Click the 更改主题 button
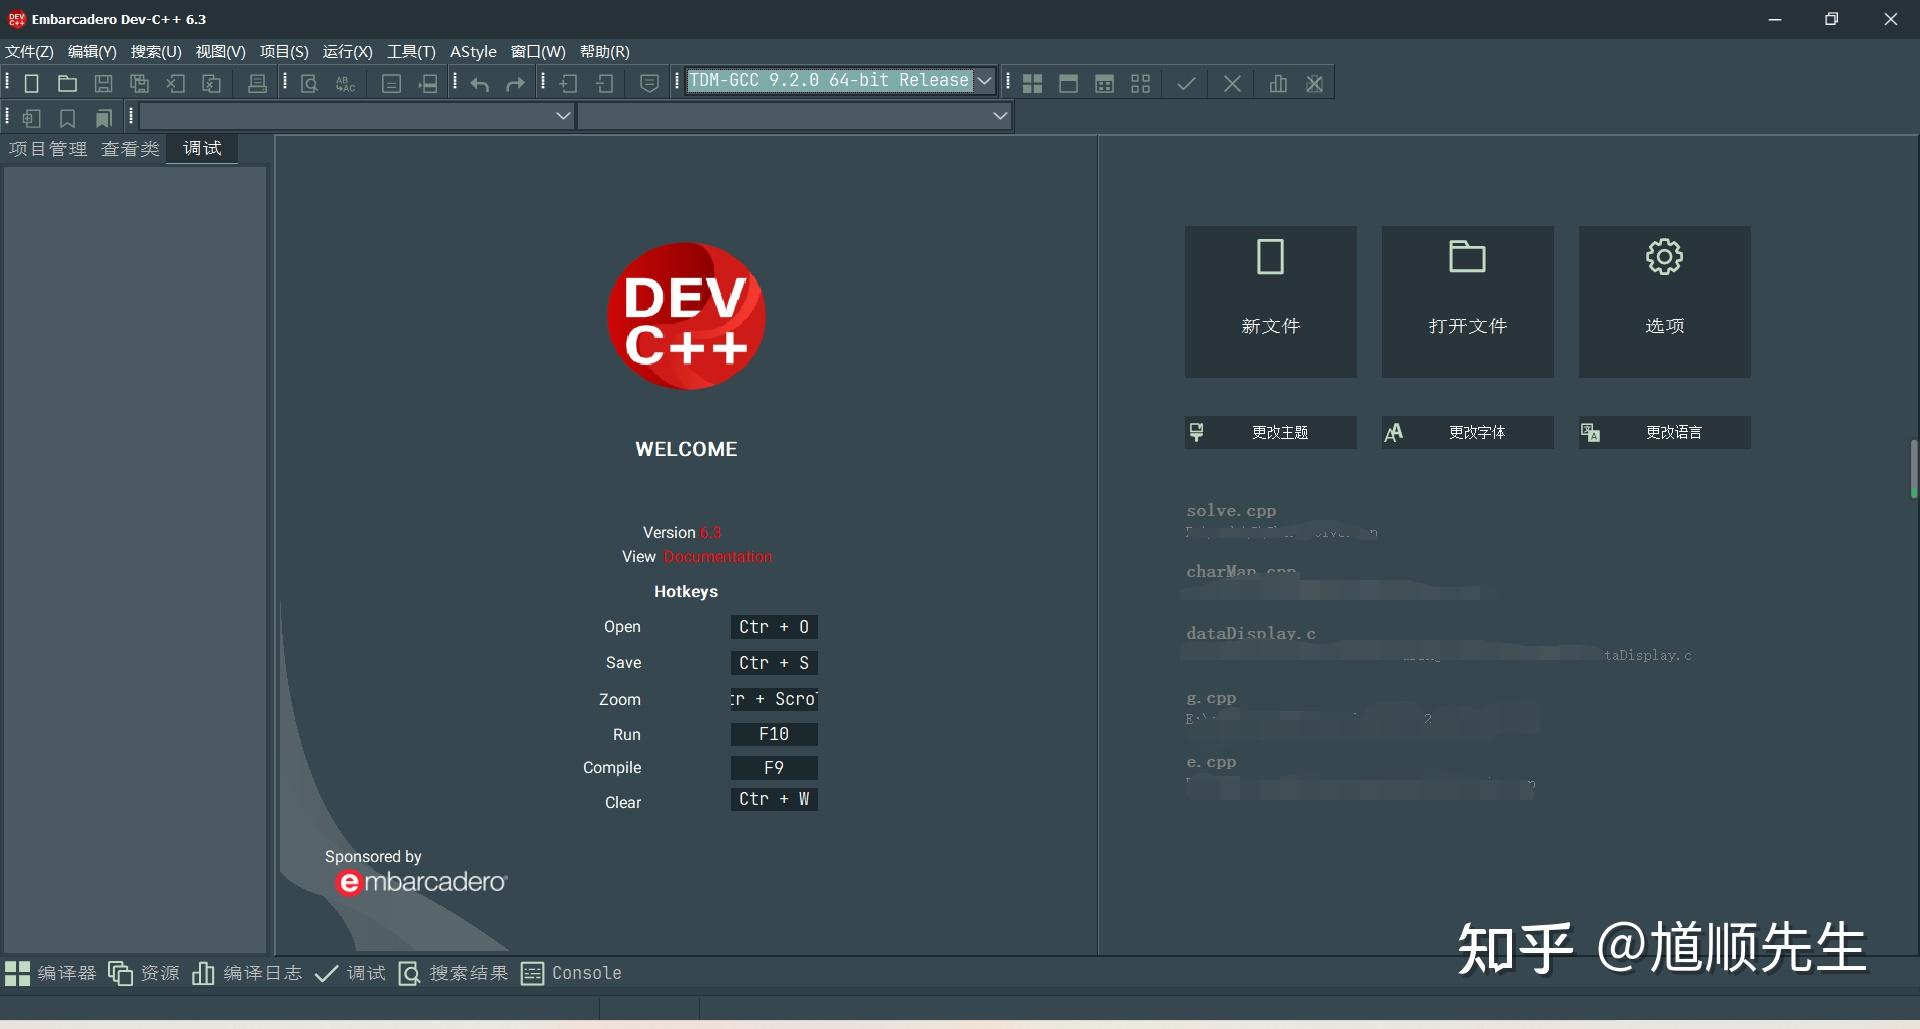Screen dimensions: 1920x1029 1271,433
